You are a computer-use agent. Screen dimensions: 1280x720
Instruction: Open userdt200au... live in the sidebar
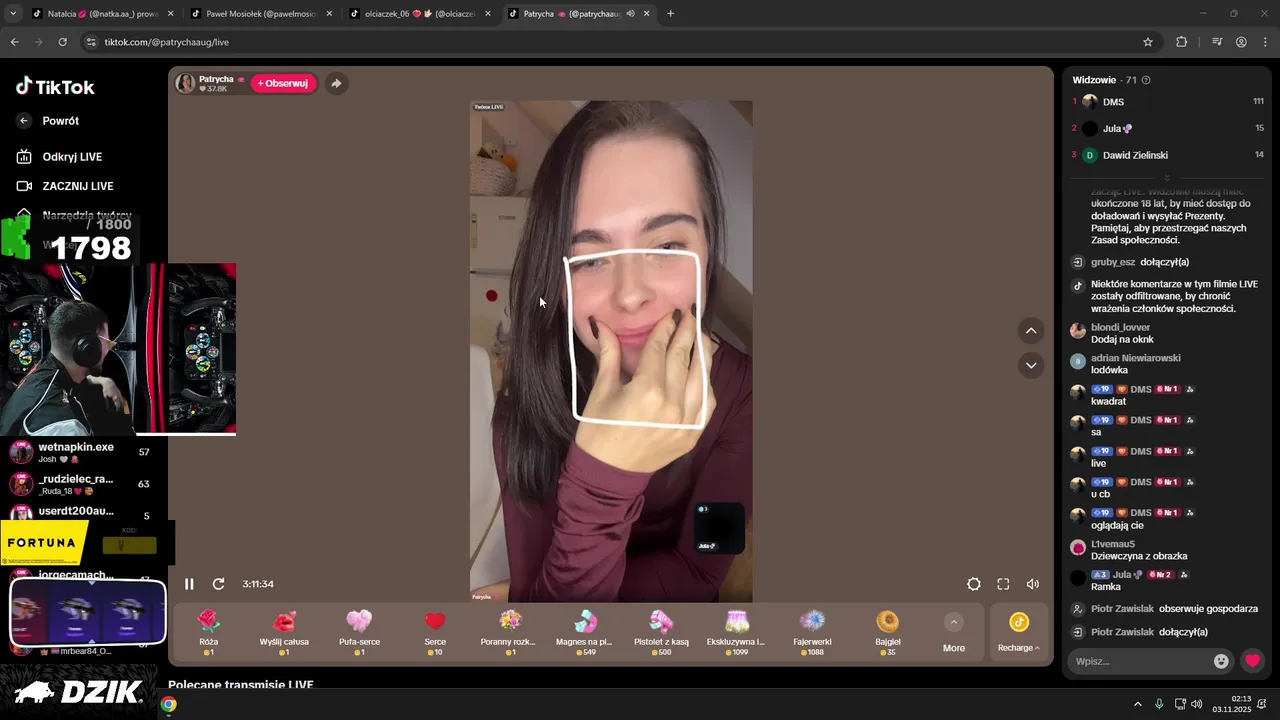click(80, 513)
